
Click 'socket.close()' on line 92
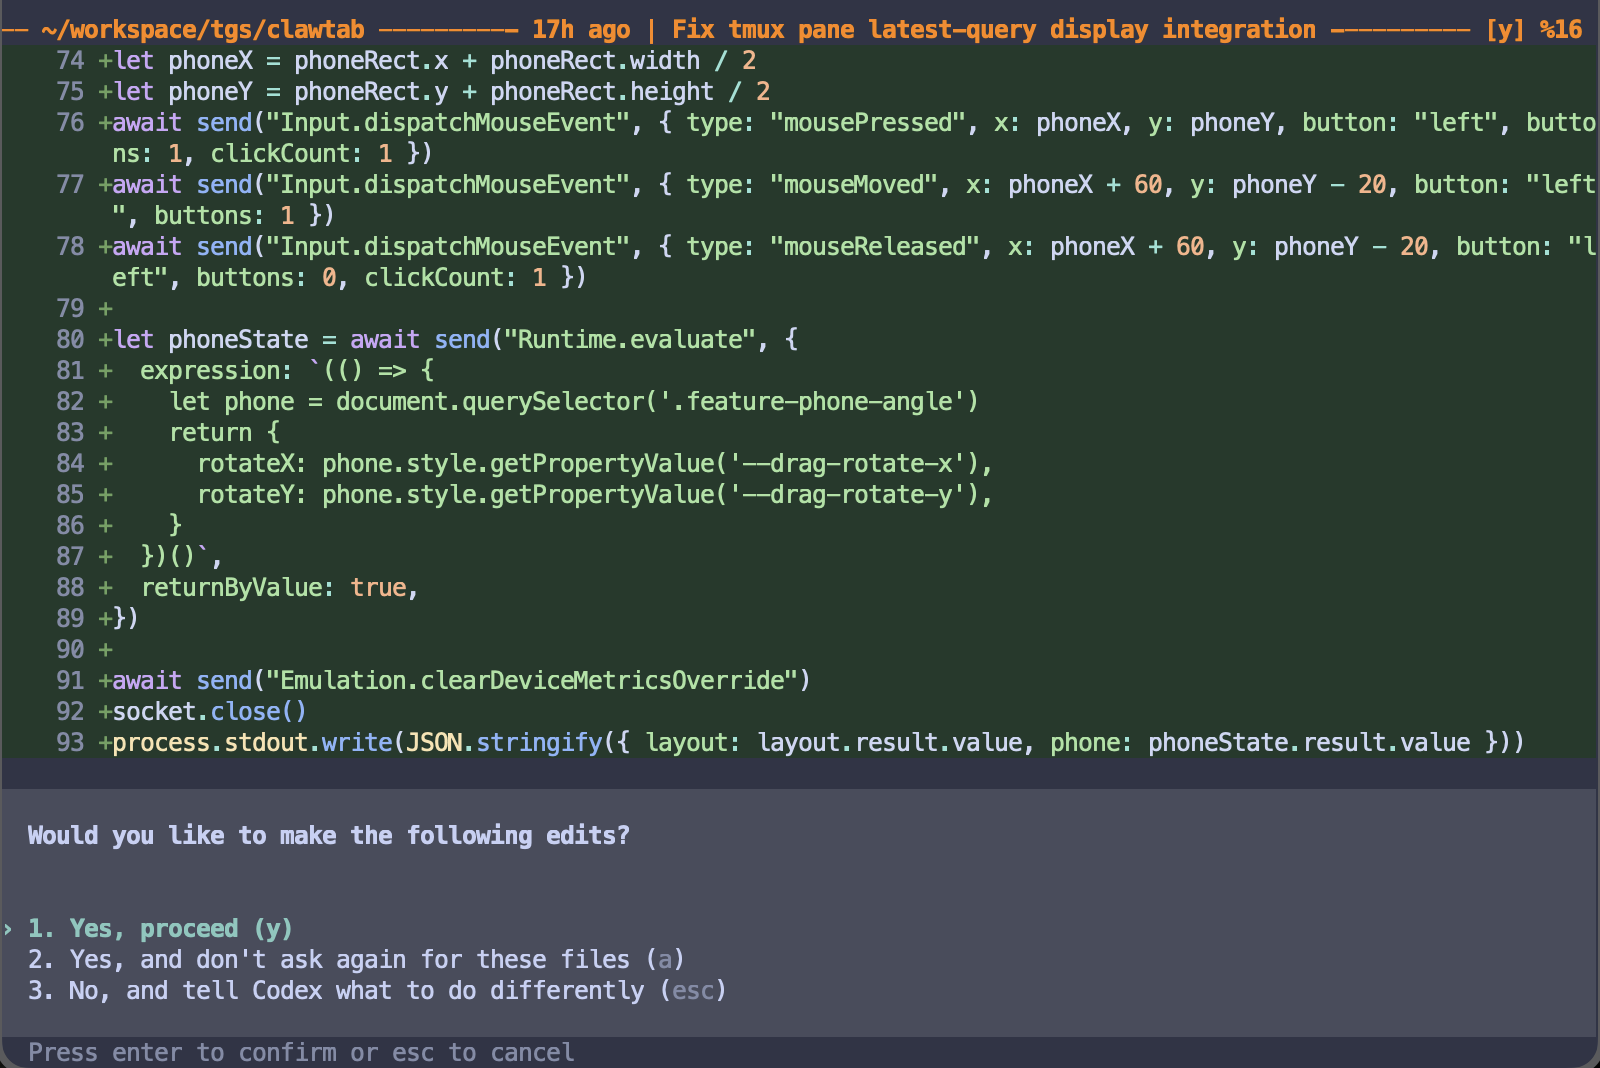tap(210, 712)
